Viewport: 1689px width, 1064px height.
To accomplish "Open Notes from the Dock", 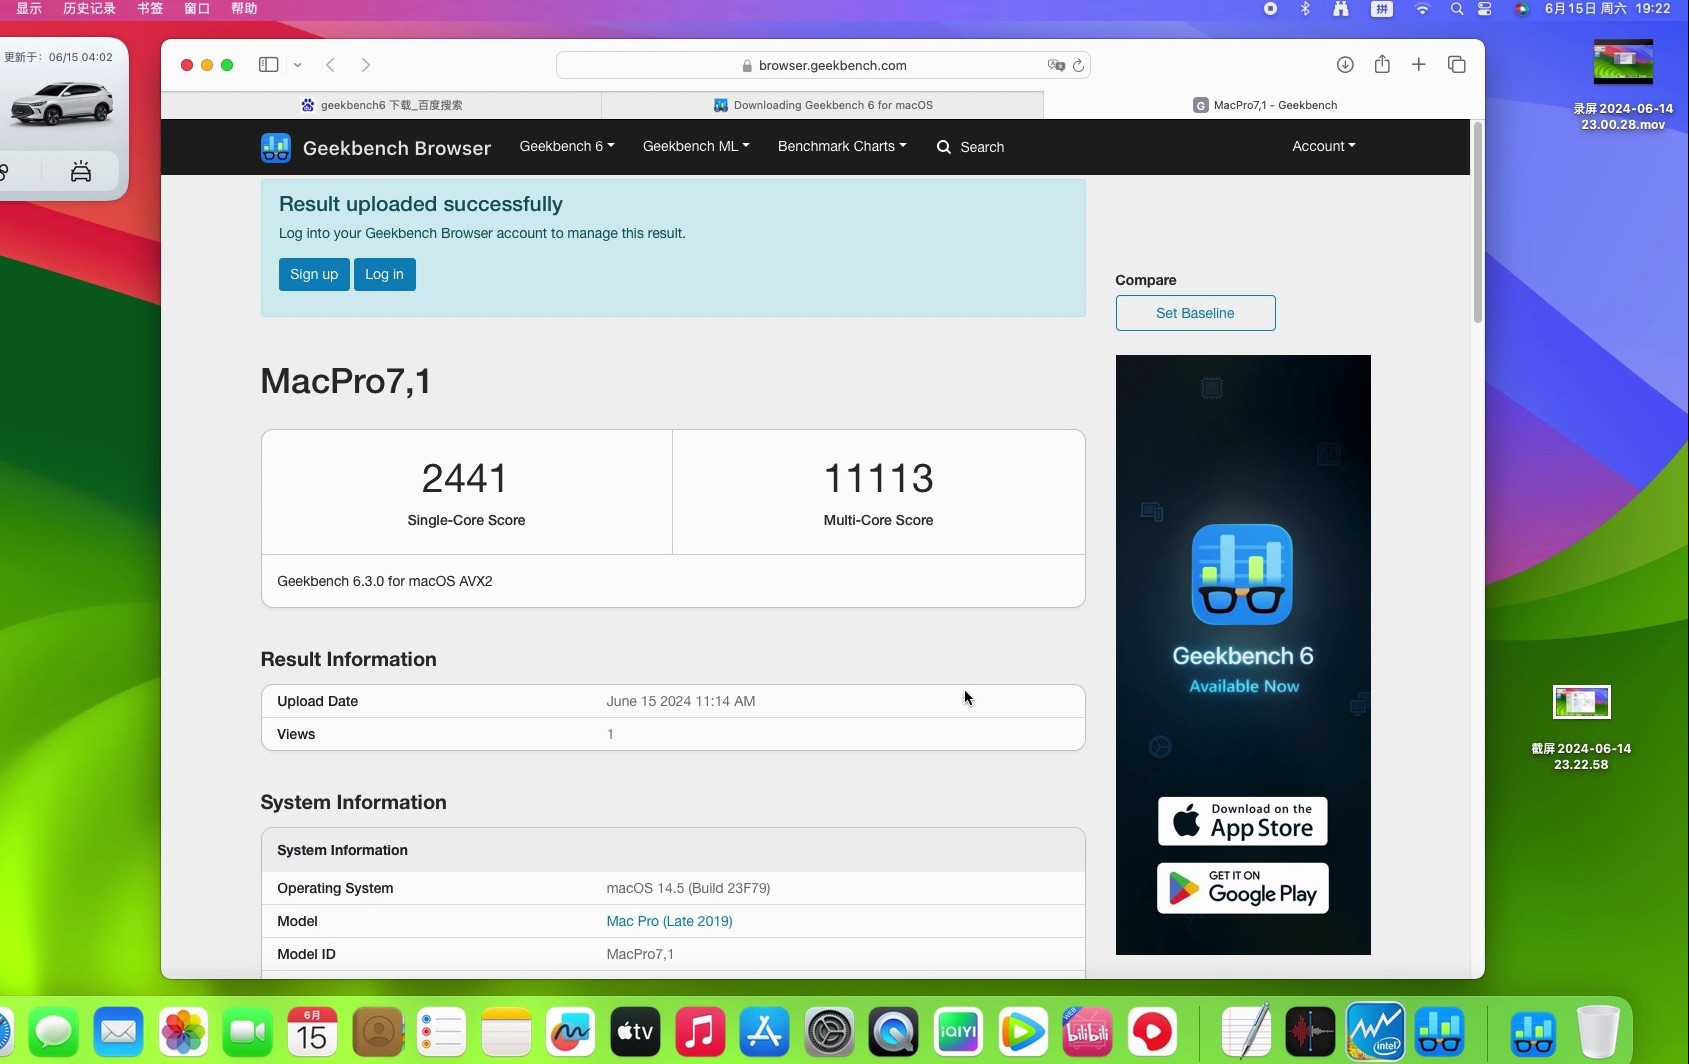I will coord(507,1032).
